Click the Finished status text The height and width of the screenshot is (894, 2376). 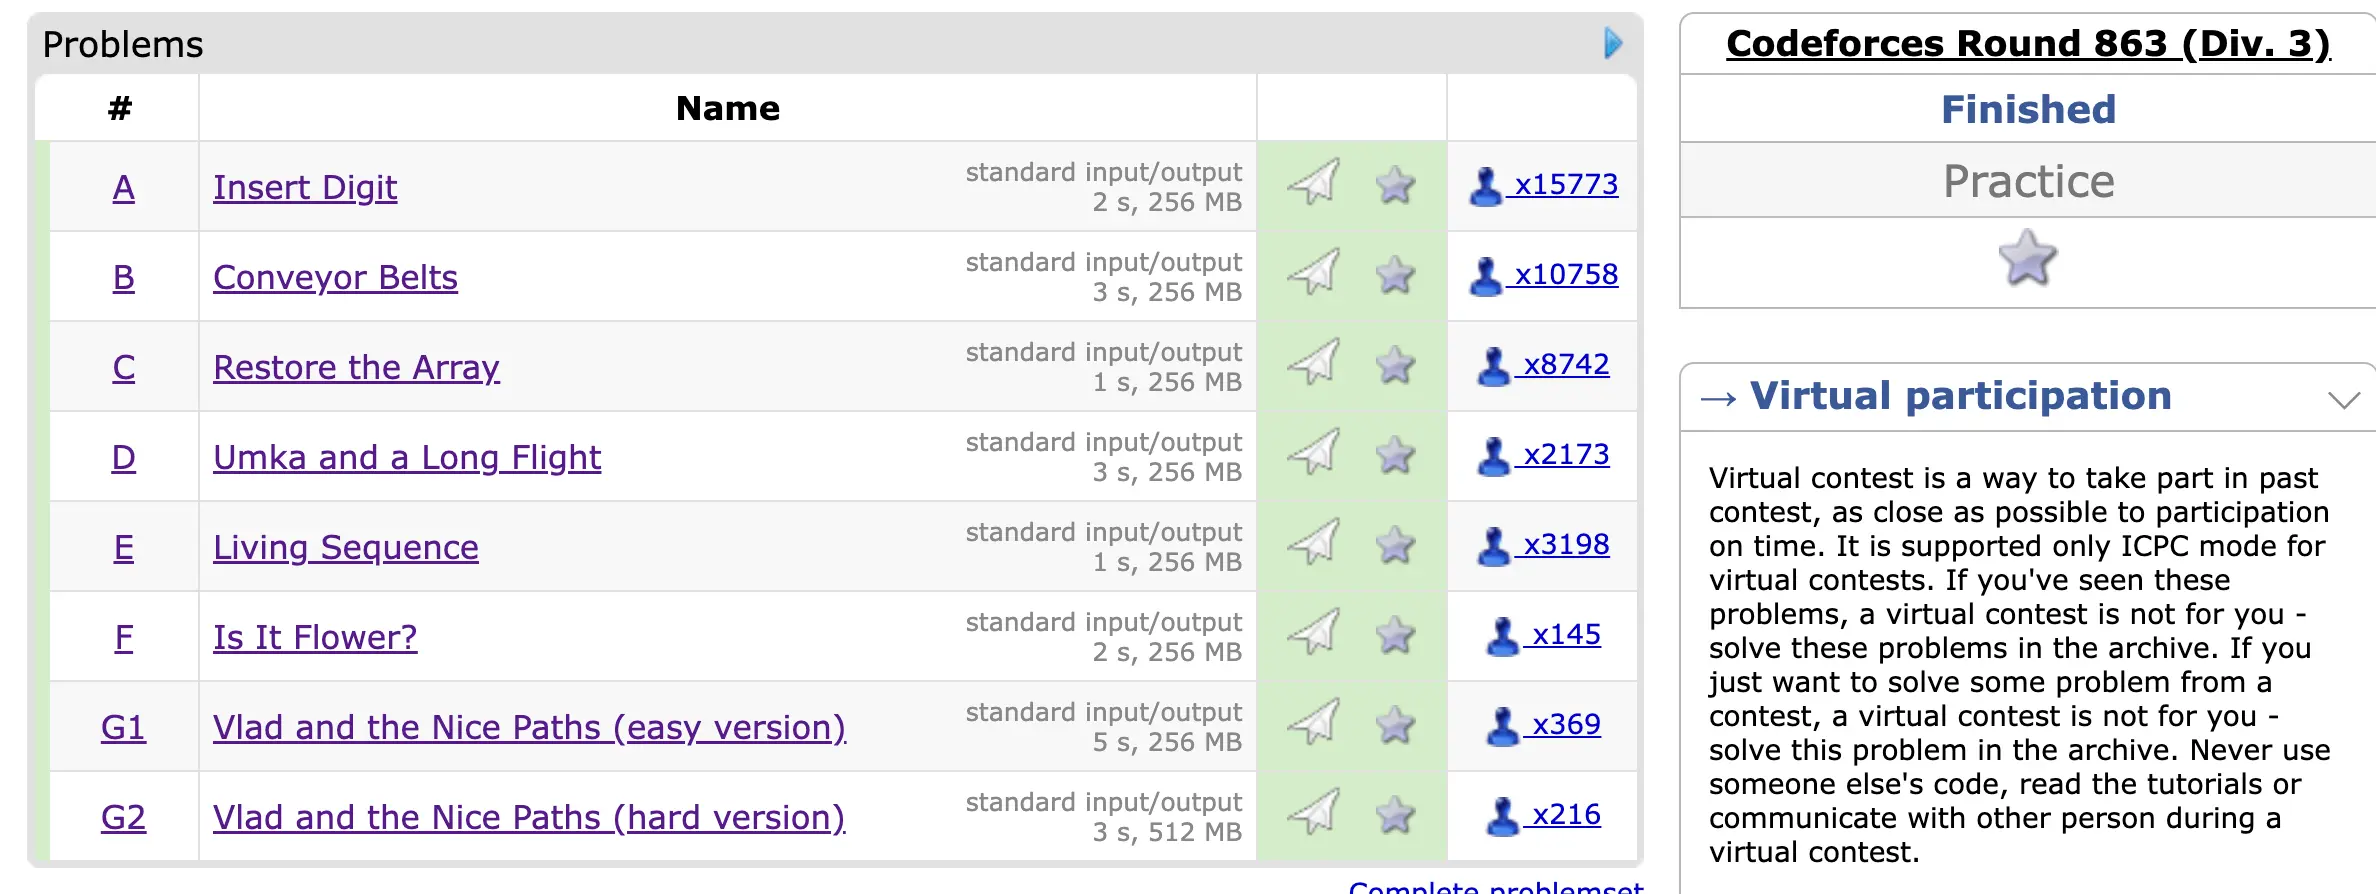point(2028,109)
